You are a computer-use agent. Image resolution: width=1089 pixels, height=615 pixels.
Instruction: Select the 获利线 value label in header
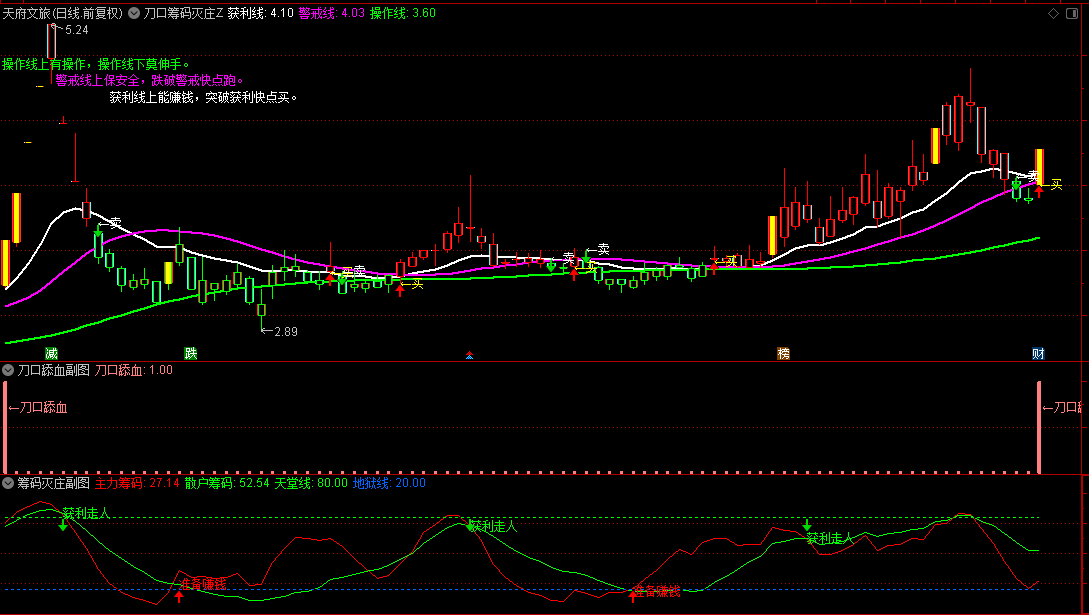click(x=260, y=14)
